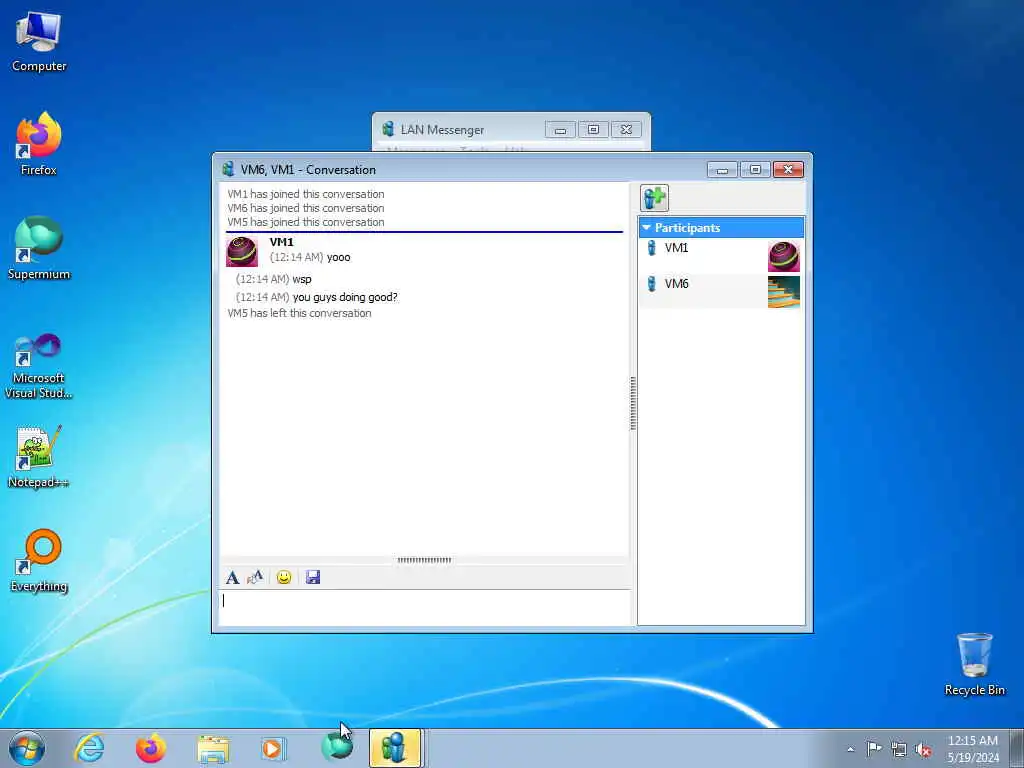Open Action Center flag icon in tray
Screen dimensions: 1024x768
pyautogui.click(x=874, y=749)
